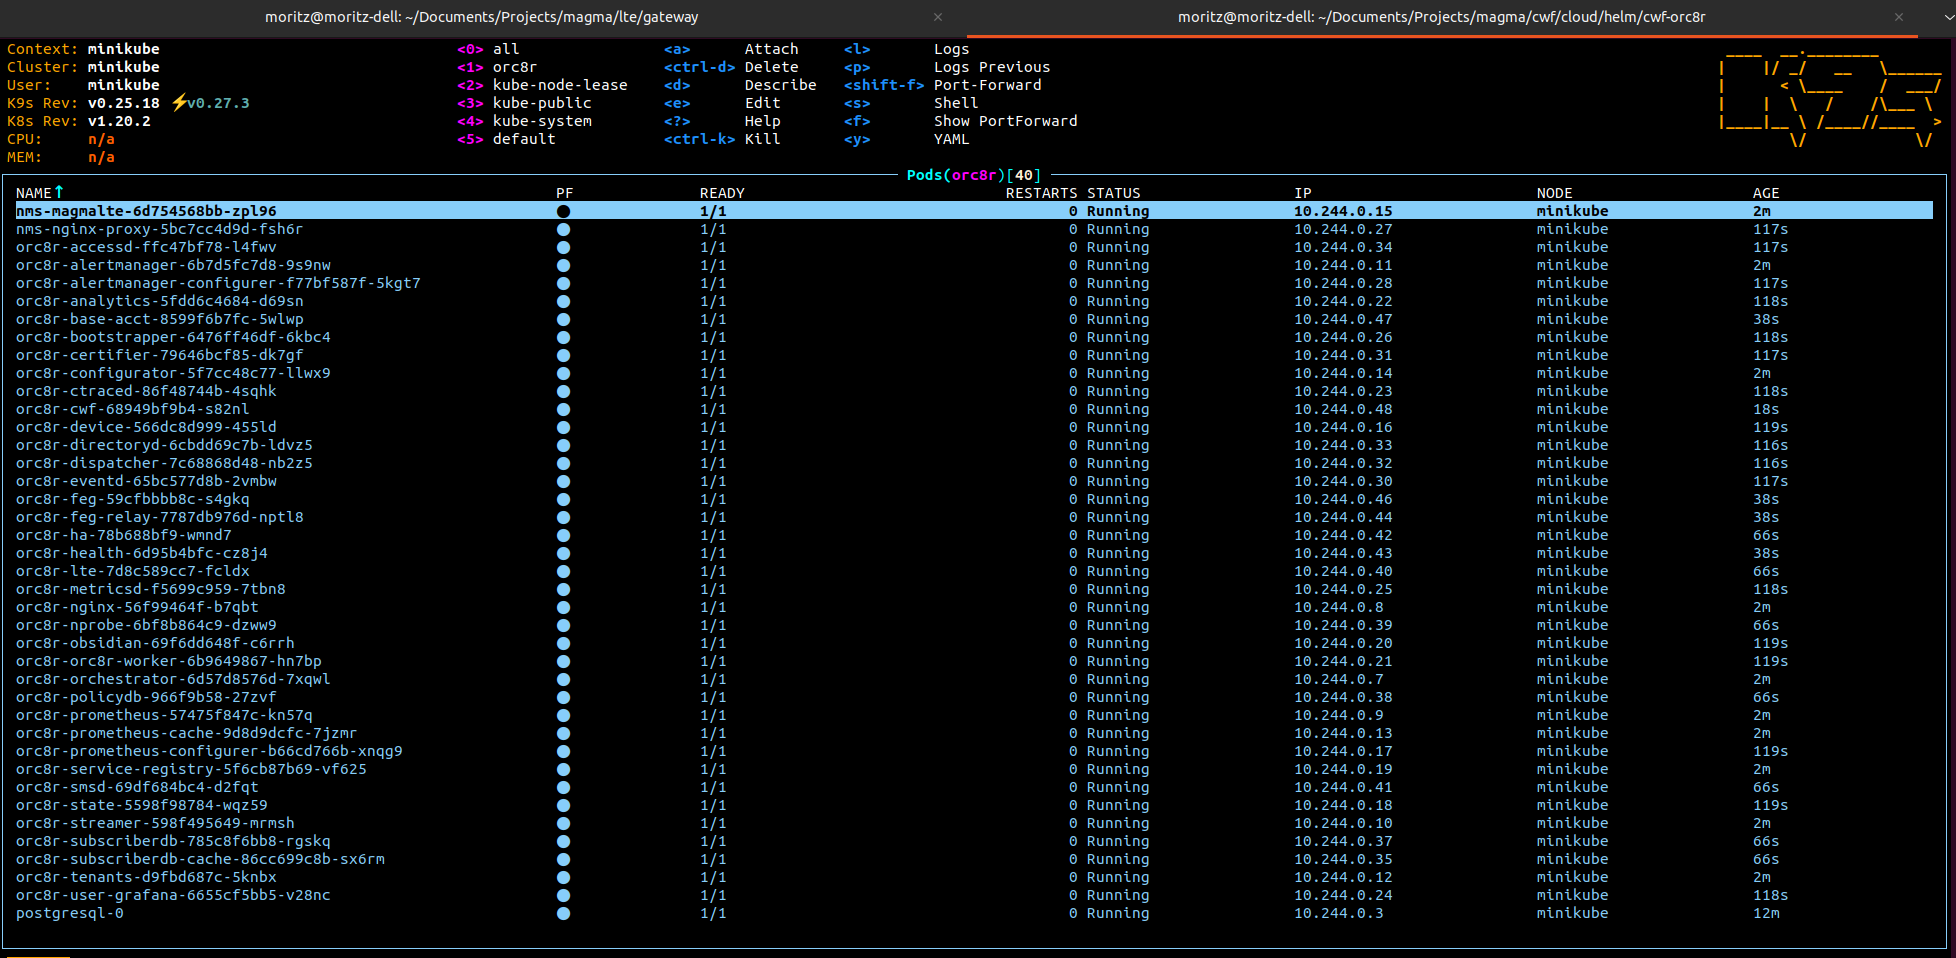
Task: Click port-forward dot for nms-nginx-proxy pod
Action: (x=563, y=230)
